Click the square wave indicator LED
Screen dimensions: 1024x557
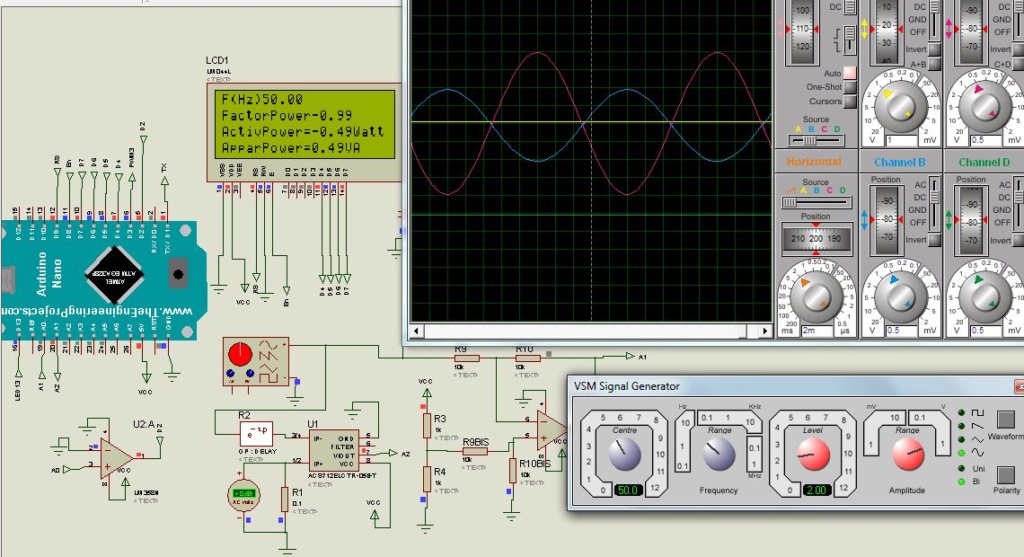pyautogui.click(x=961, y=413)
